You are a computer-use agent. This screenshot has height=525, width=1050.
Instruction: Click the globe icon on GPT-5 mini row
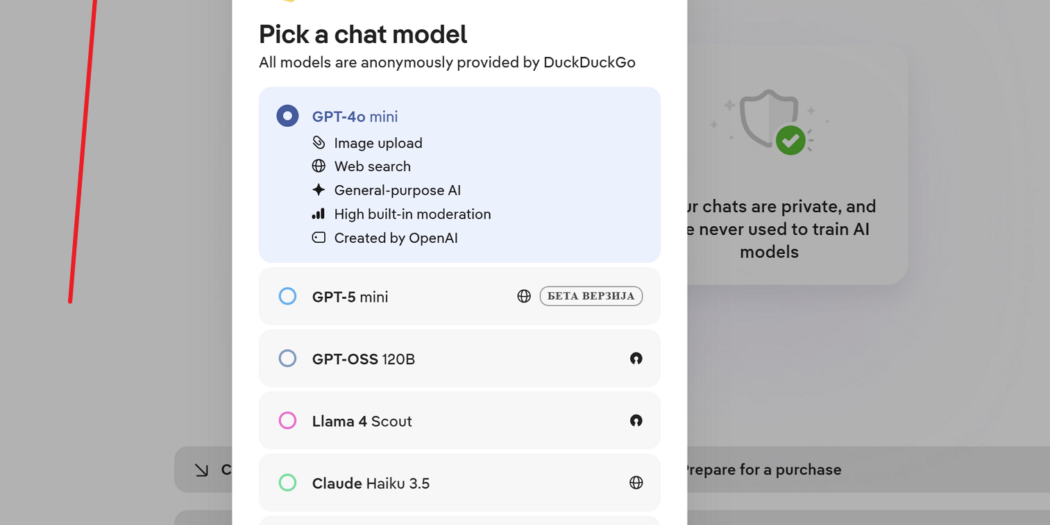click(524, 296)
